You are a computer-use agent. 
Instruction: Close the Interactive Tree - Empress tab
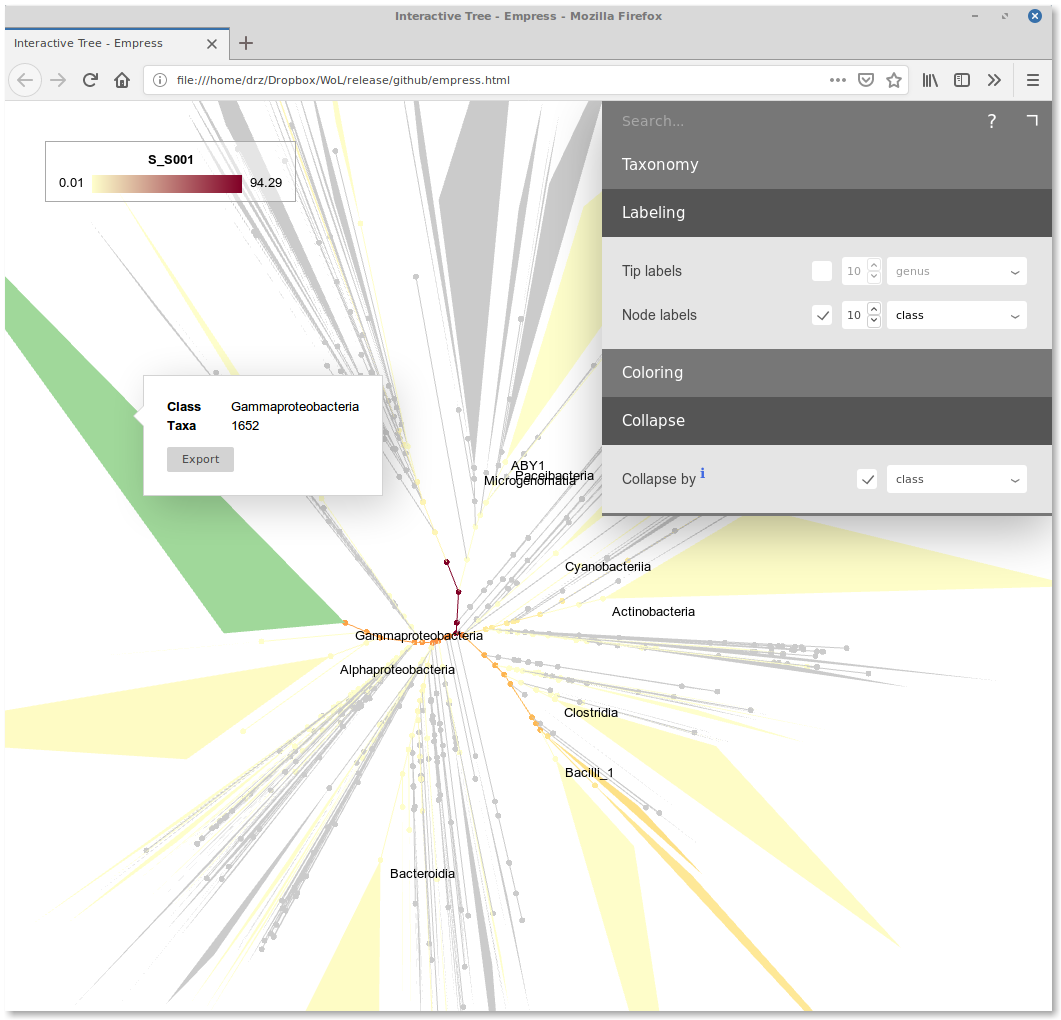pyautogui.click(x=212, y=44)
